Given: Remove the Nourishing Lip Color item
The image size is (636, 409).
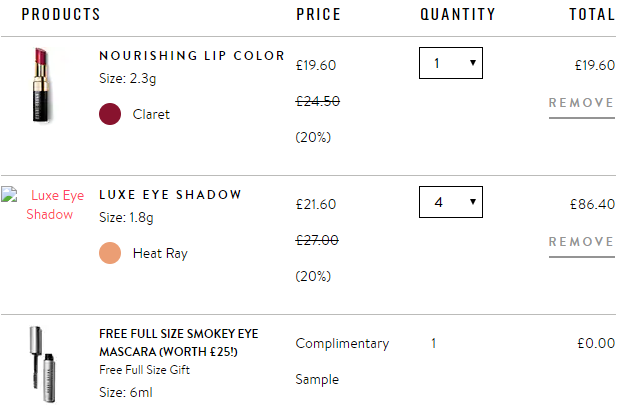Looking at the screenshot, I should 581,103.
